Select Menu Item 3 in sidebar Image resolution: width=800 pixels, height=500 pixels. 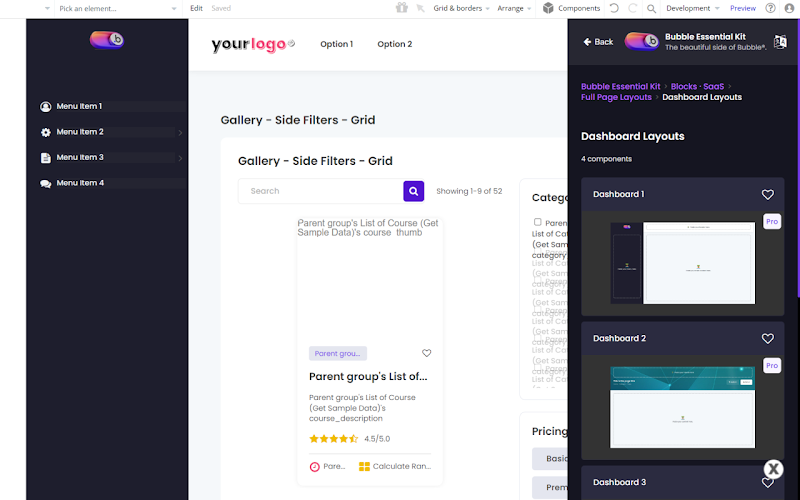80,157
